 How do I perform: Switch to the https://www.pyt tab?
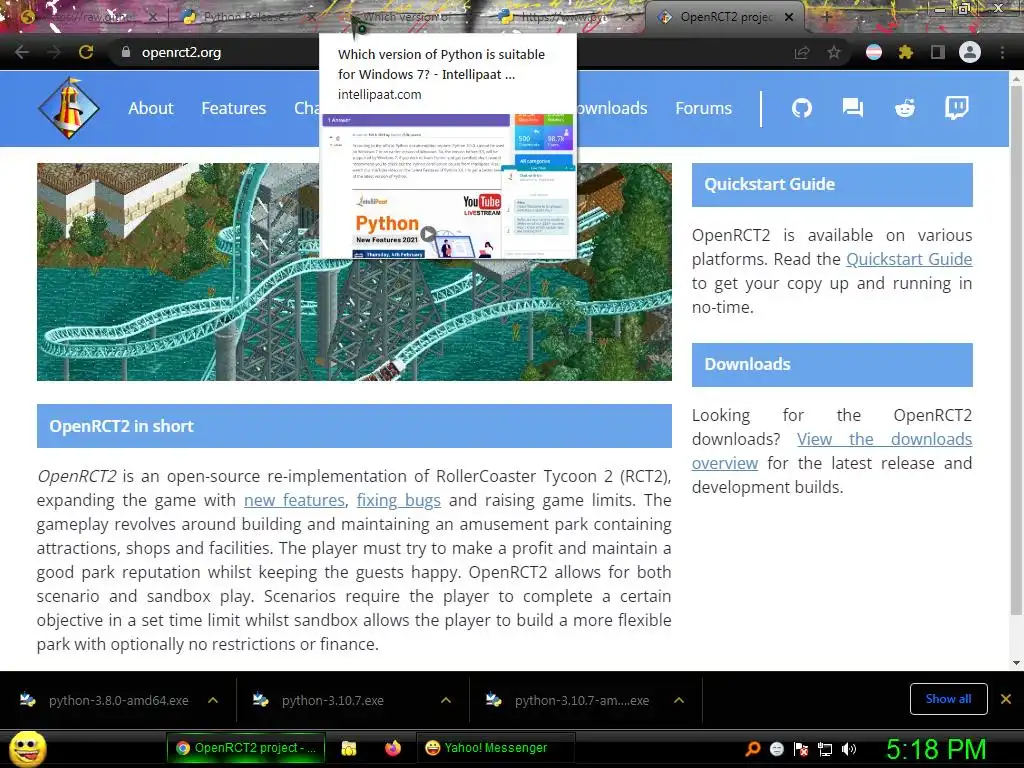point(564,17)
